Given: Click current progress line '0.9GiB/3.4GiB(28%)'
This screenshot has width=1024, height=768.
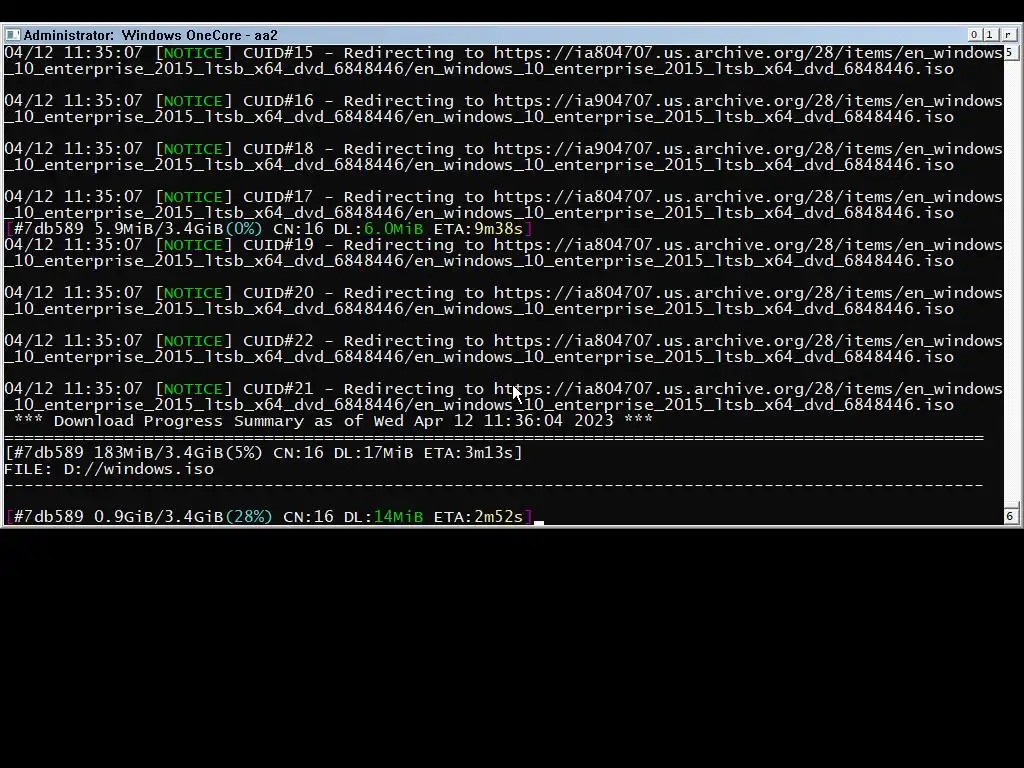Looking at the screenshot, I should click(x=268, y=517).
